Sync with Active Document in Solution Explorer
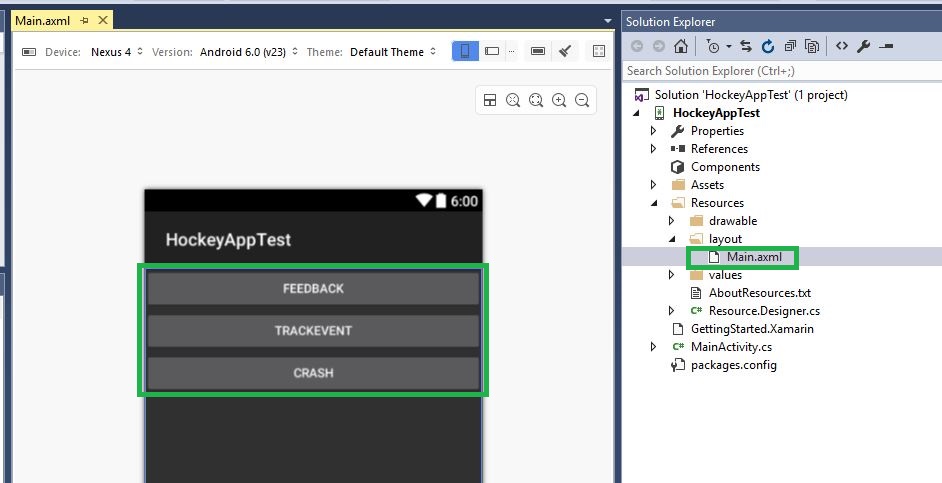Screen dimensions: 942x483 coord(746,46)
